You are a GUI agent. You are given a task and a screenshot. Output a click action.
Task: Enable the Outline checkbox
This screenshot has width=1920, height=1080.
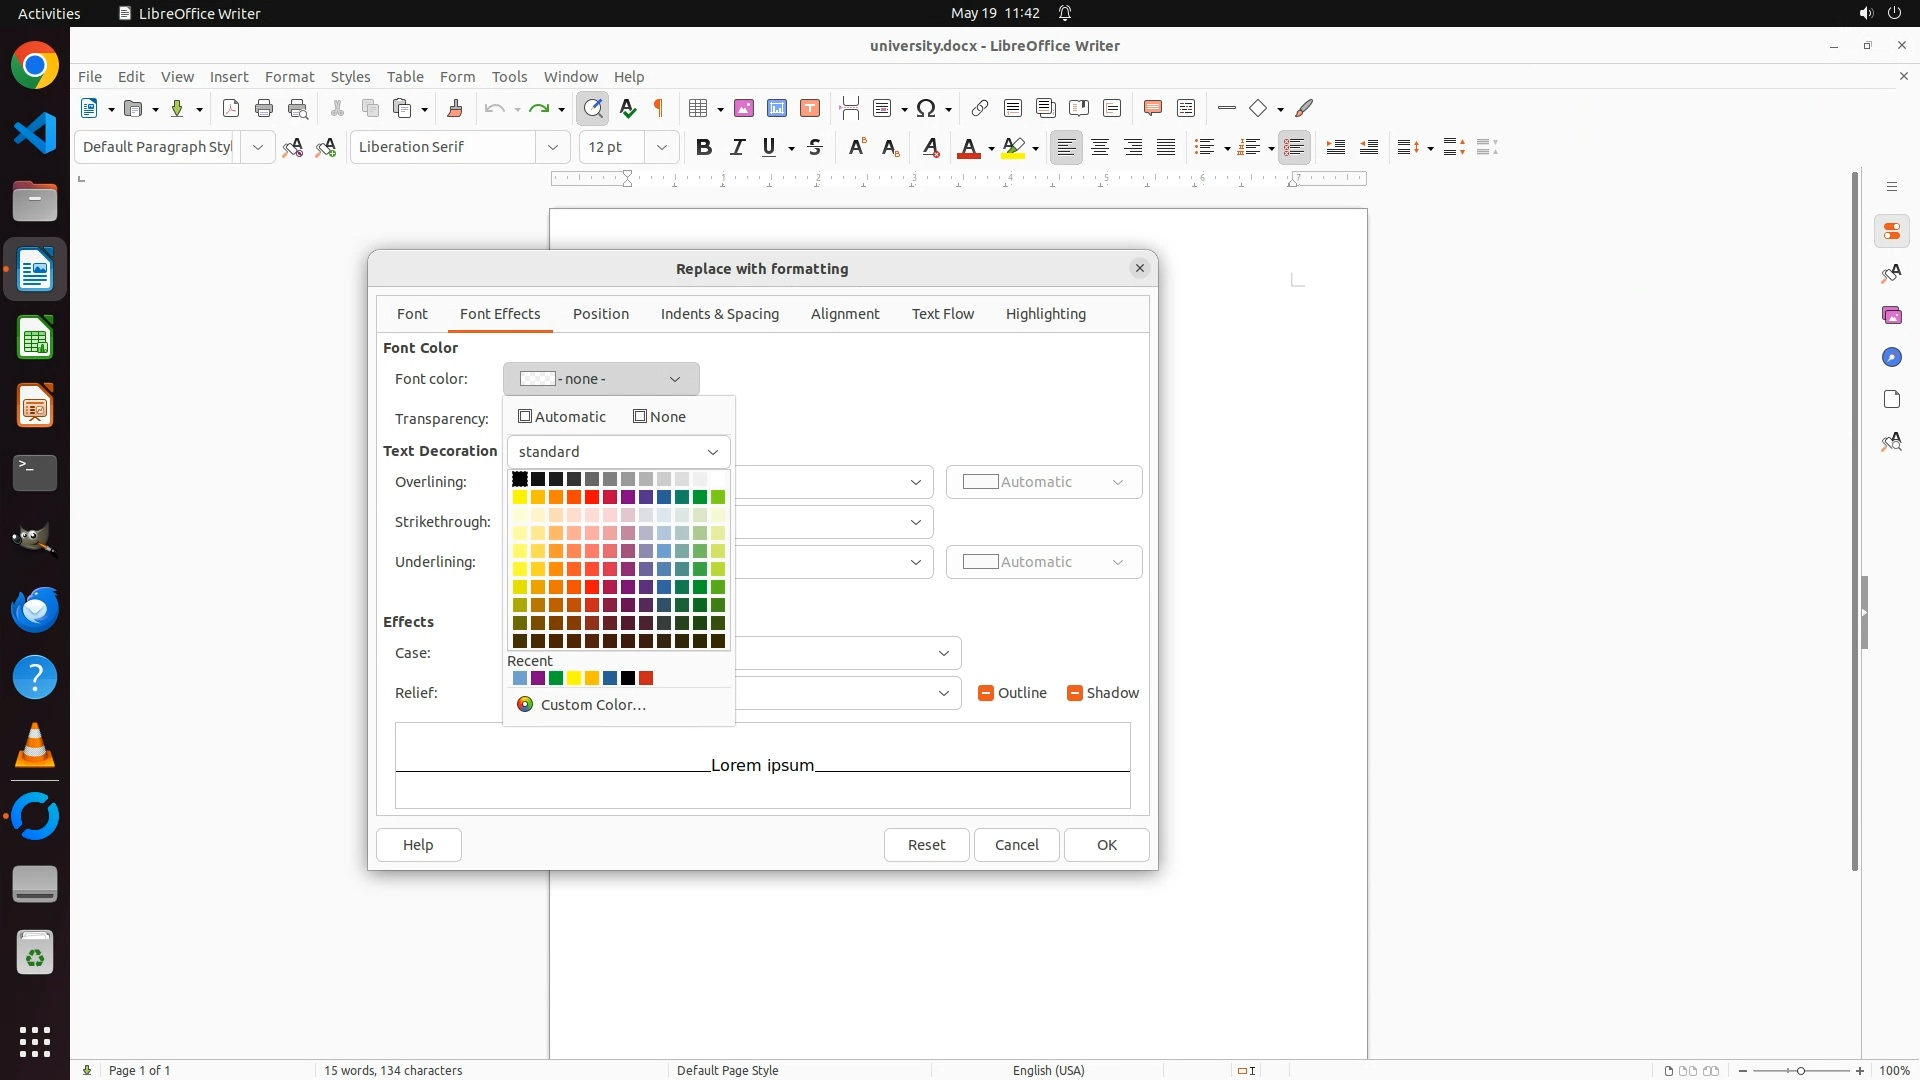[986, 693]
